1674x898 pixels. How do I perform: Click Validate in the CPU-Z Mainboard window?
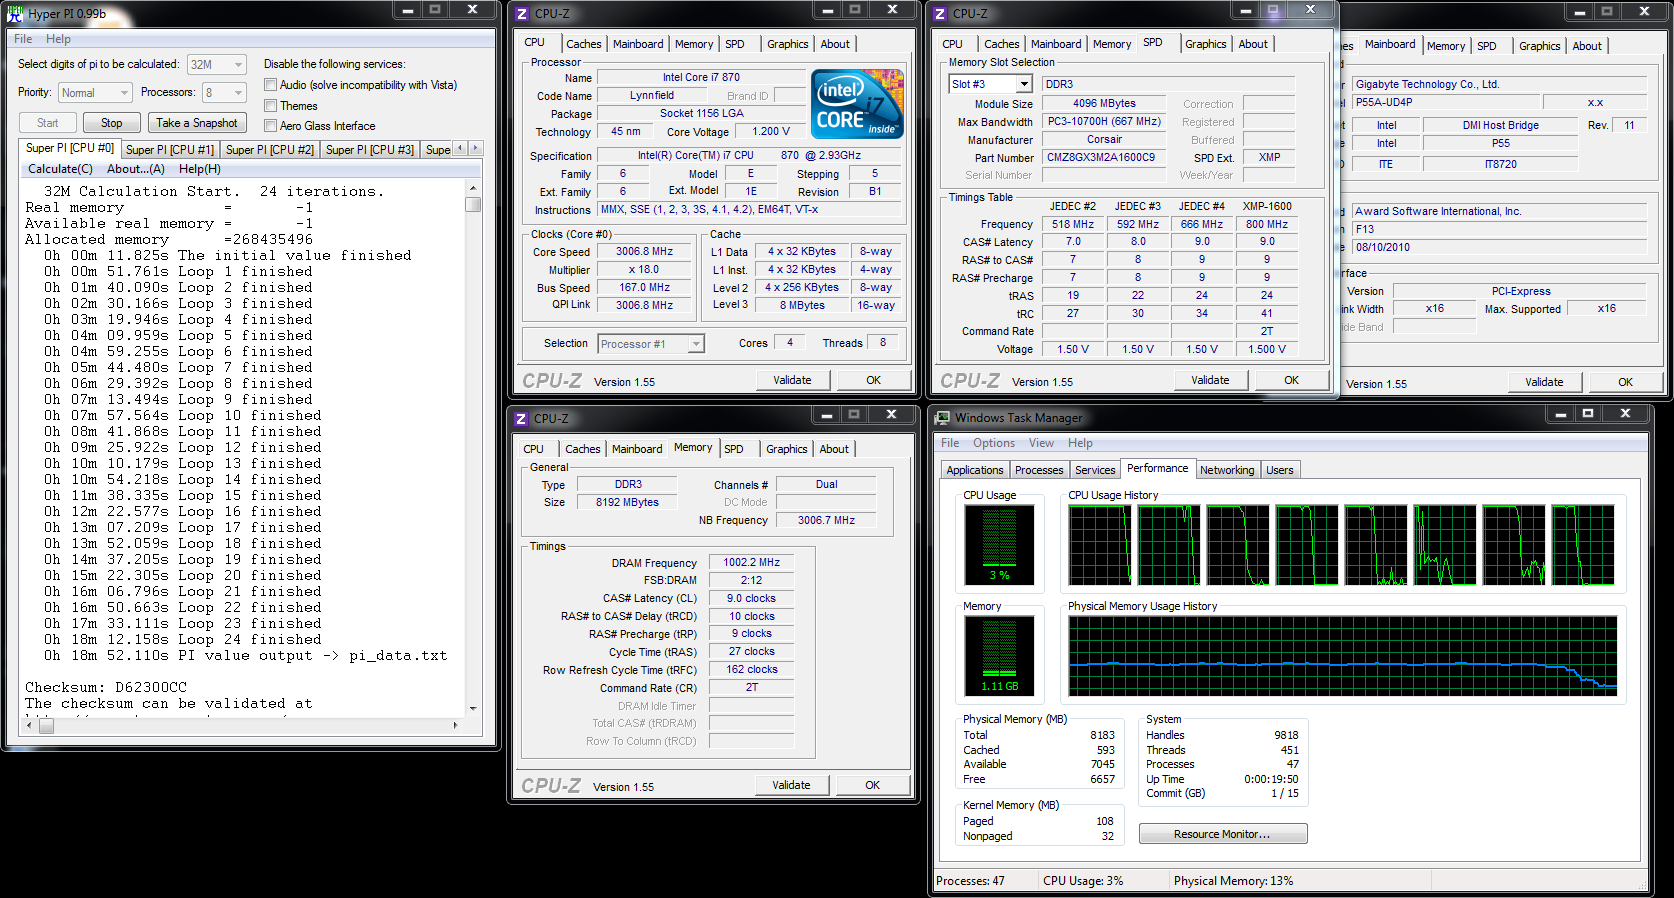coord(1544,382)
